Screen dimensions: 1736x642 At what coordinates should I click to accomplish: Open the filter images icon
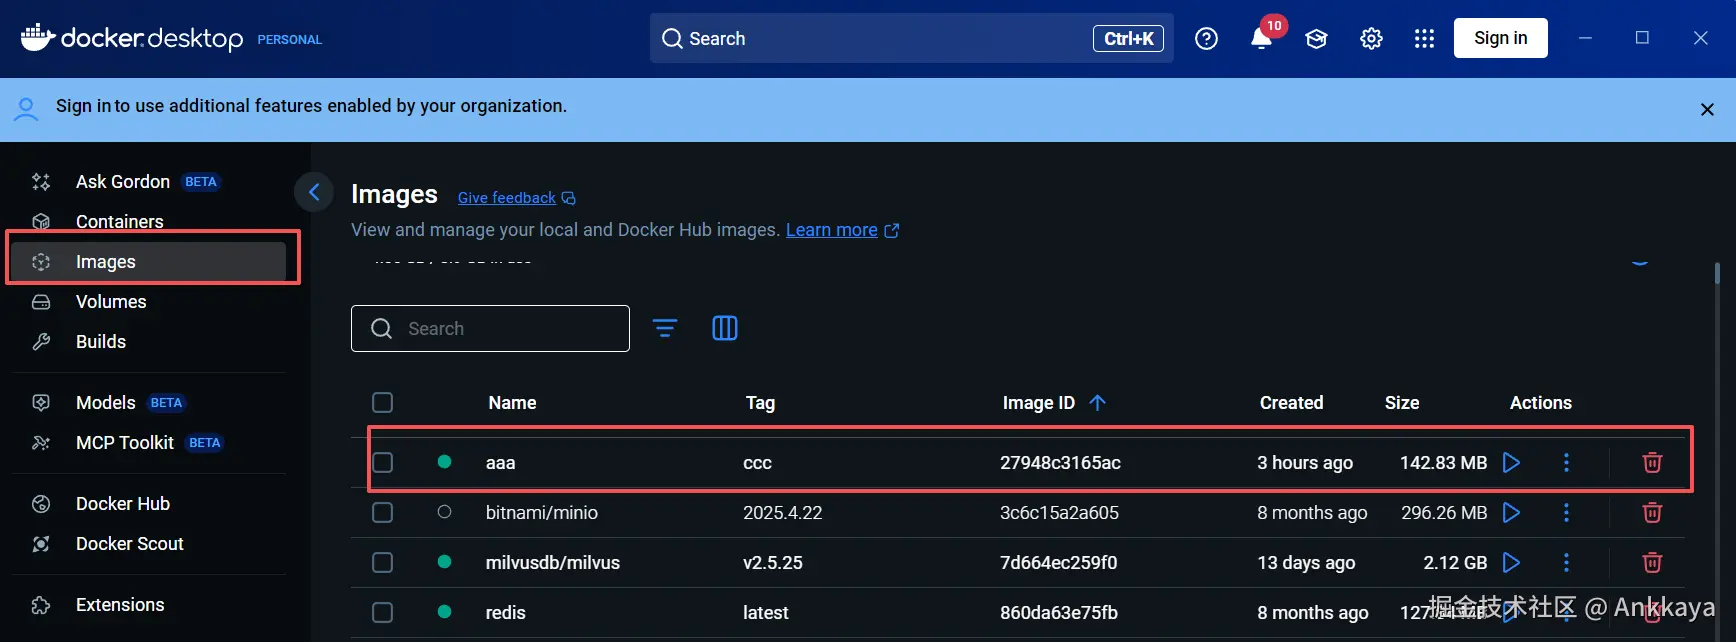665,328
